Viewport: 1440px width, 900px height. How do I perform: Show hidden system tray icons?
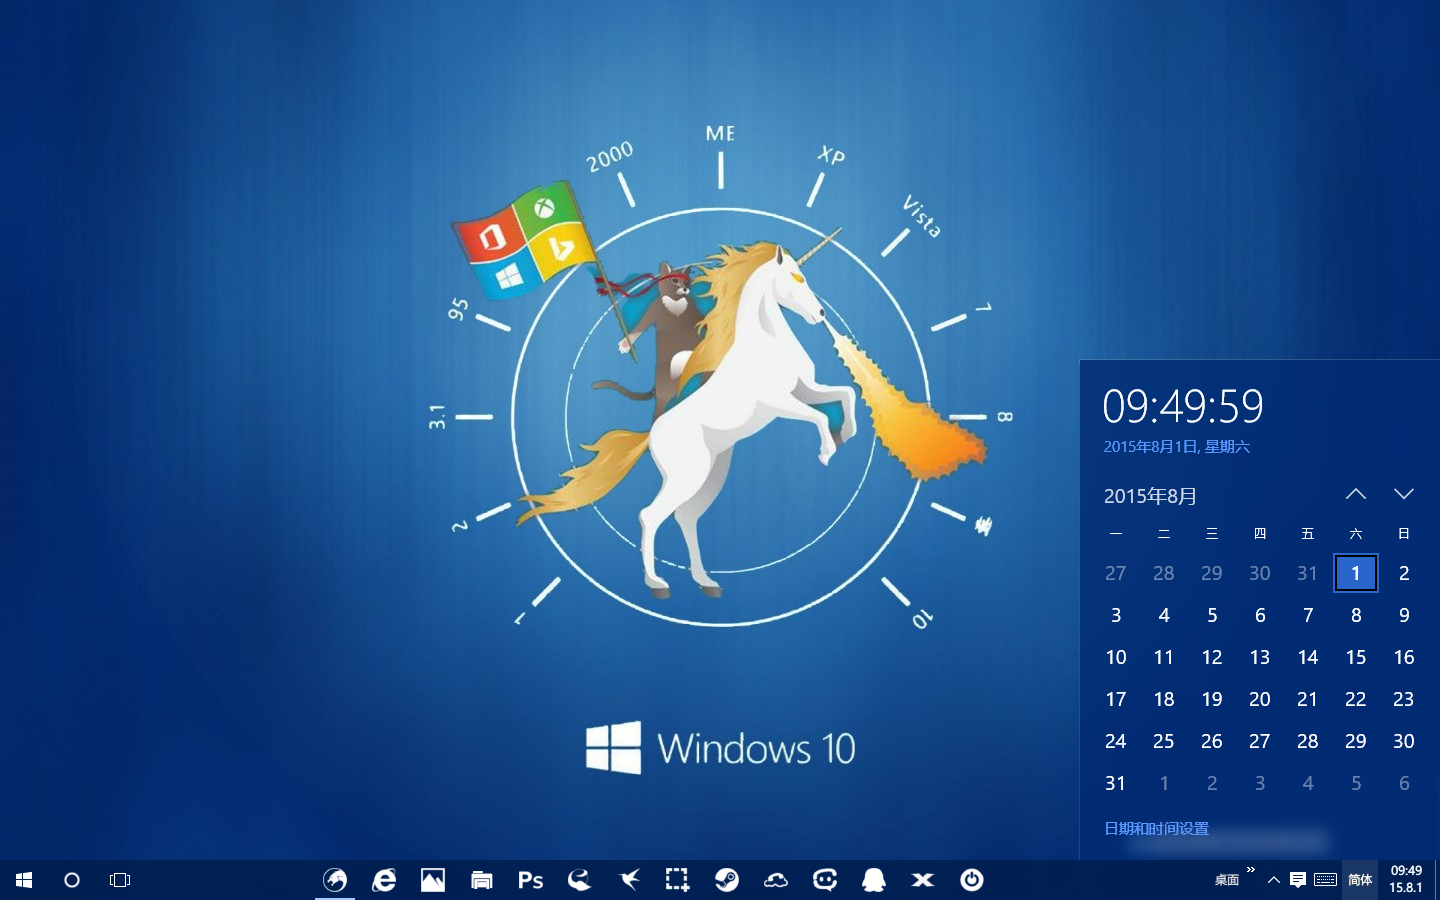pyautogui.click(x=1273, y=880)
